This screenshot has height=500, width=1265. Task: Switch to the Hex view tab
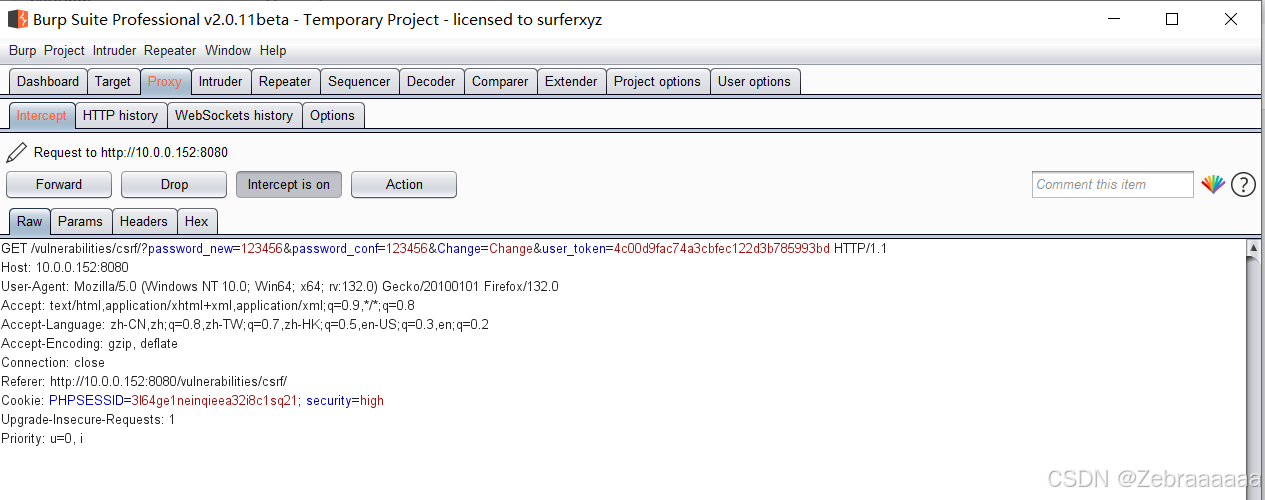(x=196, y=222)
